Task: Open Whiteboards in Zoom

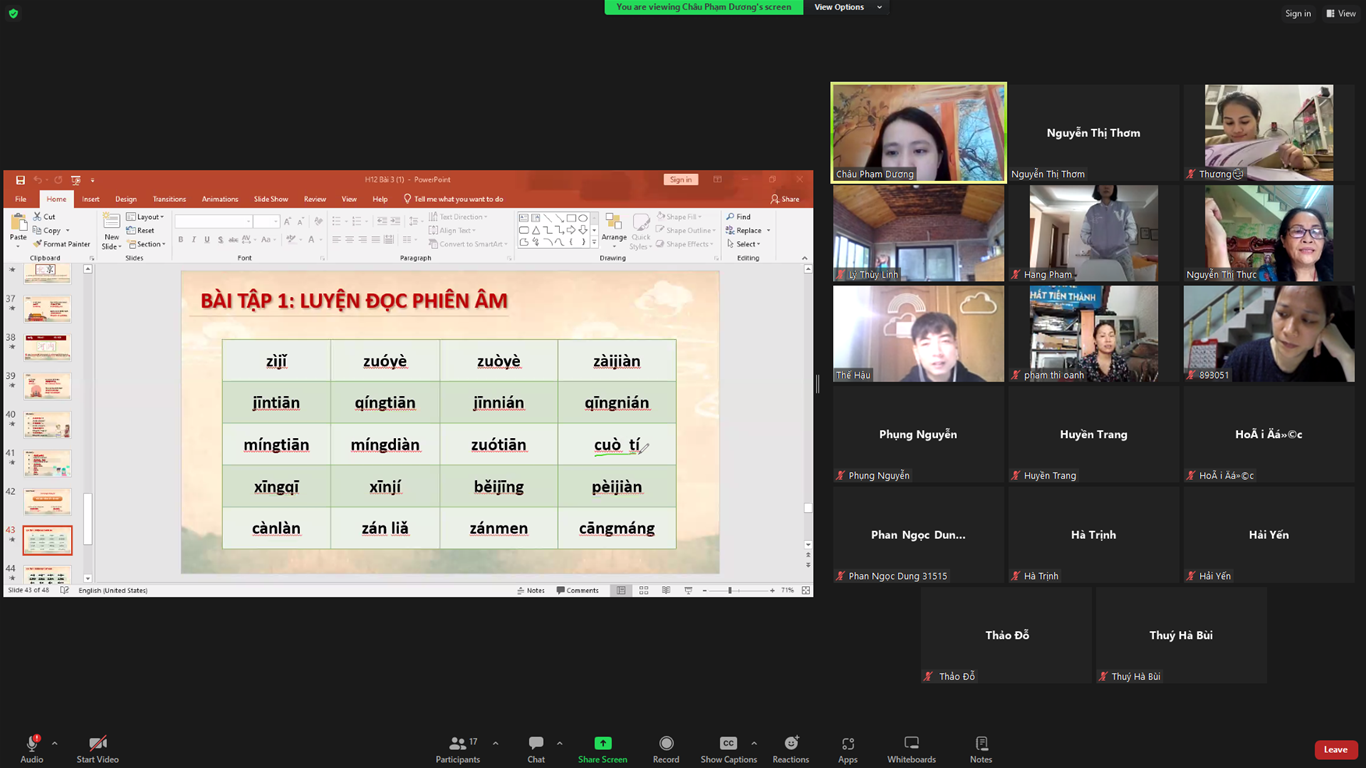Action: 911,749
